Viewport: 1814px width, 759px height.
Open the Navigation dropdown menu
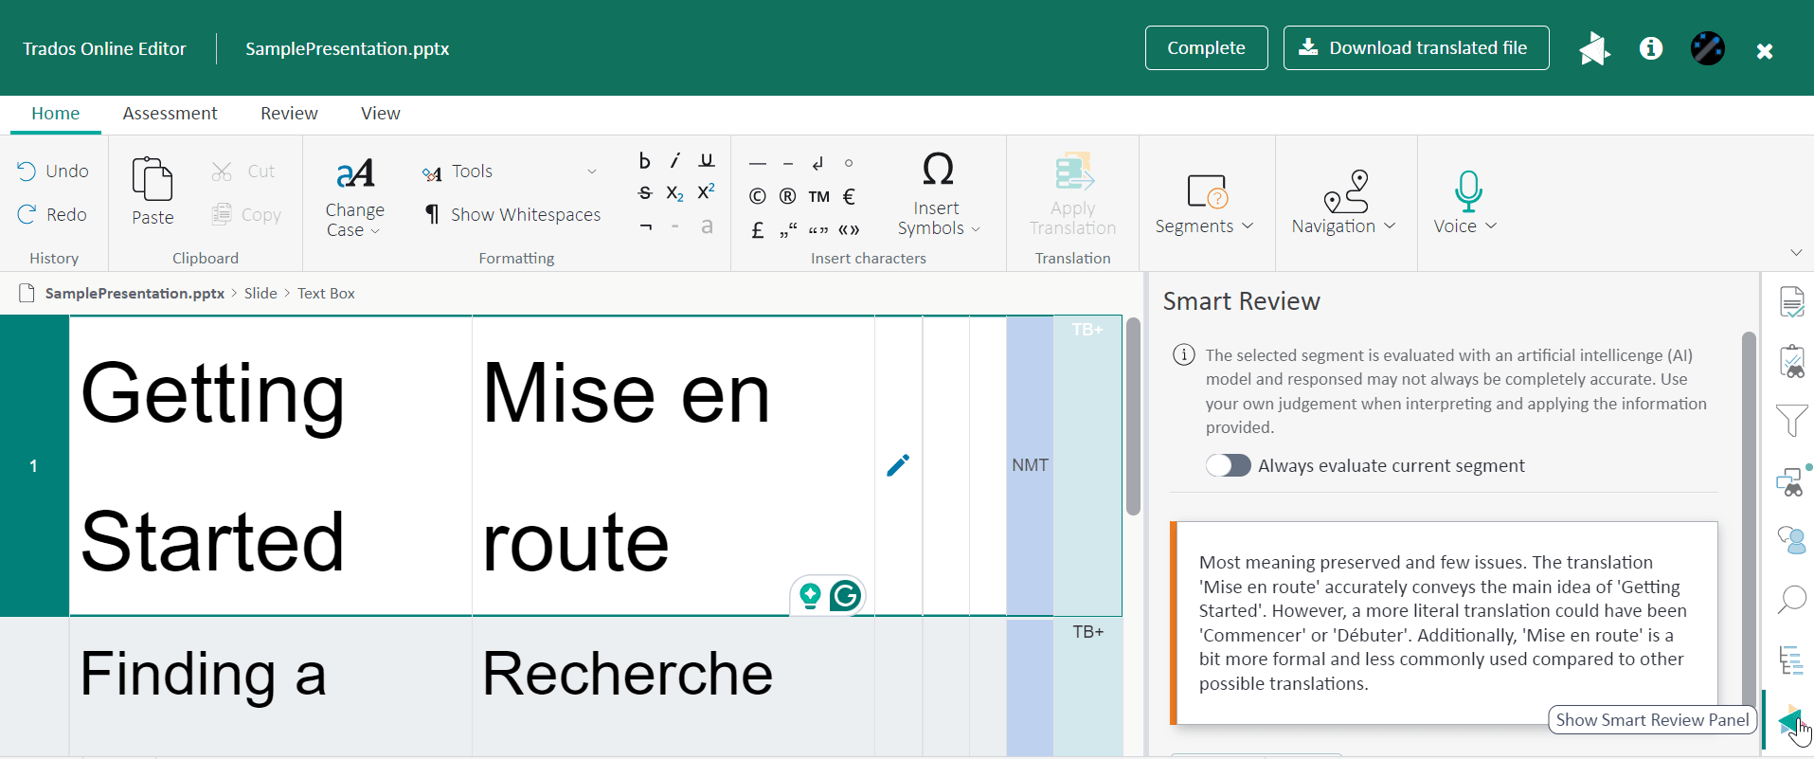1343,203
